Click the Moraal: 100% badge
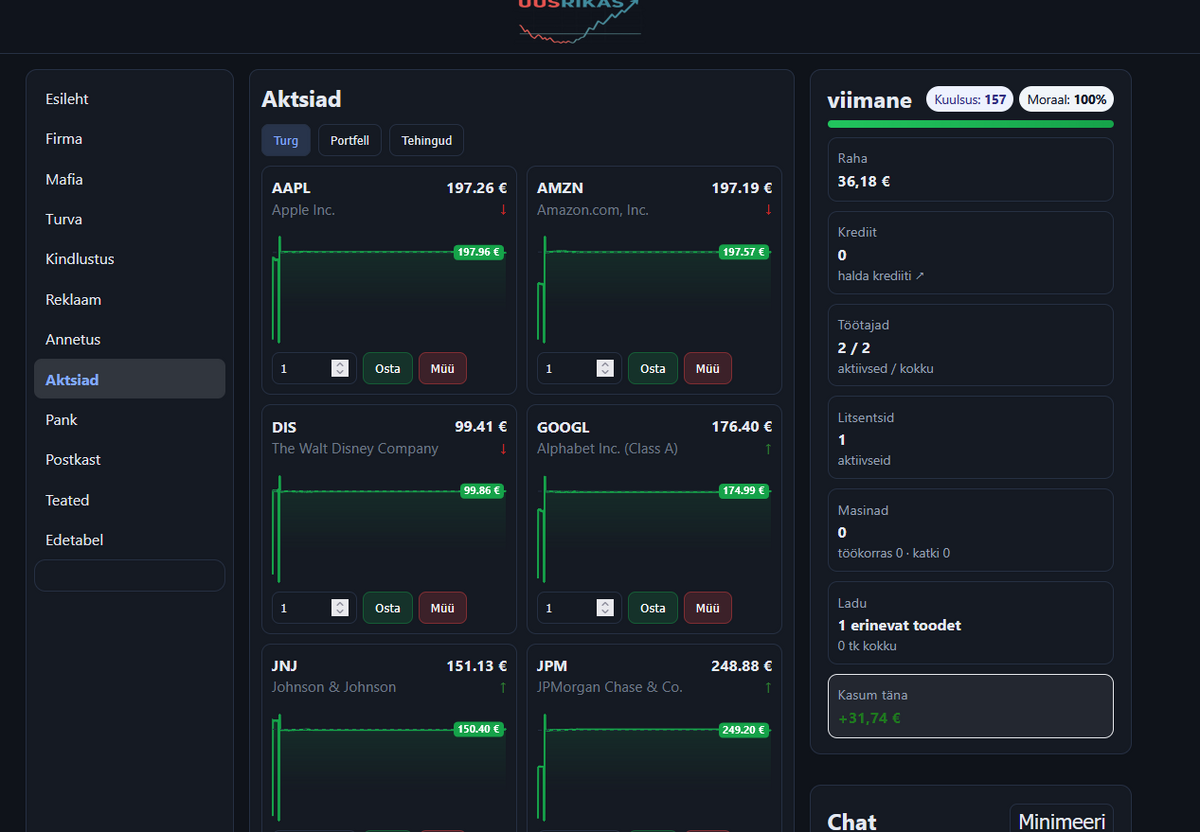The image size is (1200, 832). coord(1067,99)
